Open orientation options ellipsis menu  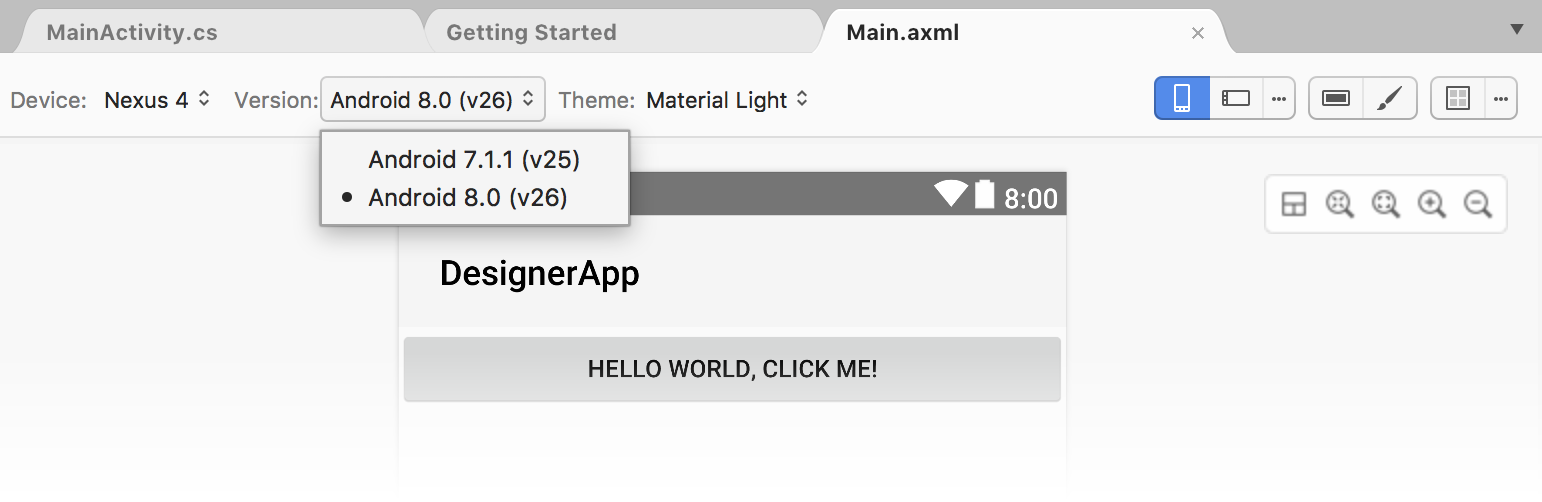point(1279,98)
